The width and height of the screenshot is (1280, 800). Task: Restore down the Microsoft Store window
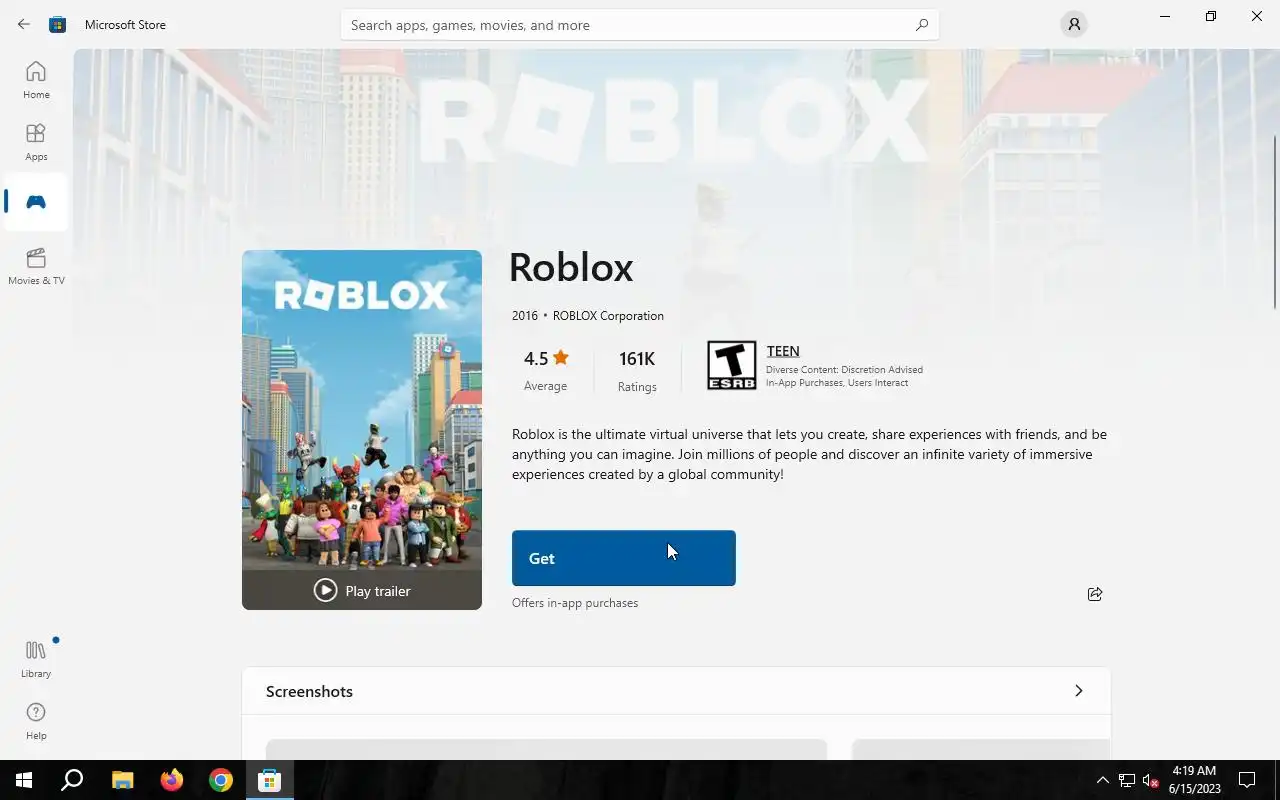click(x=1211, y=16)
